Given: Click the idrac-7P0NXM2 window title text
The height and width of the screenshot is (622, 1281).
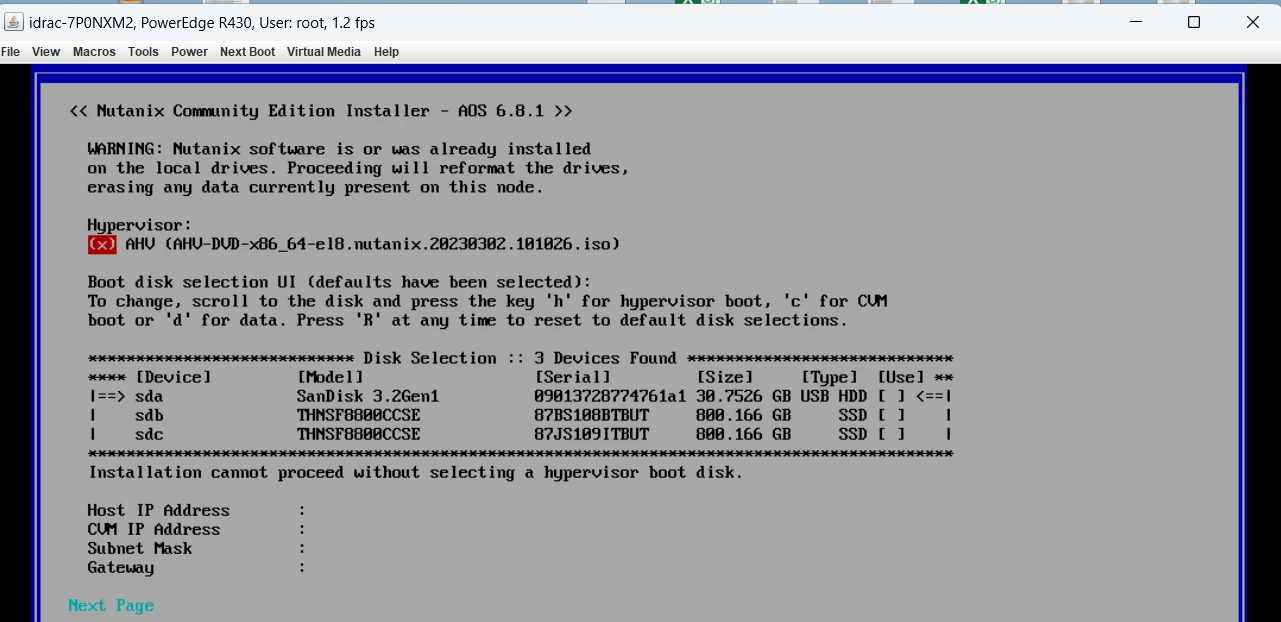Looking at the screenshot, I should [204, 22].
